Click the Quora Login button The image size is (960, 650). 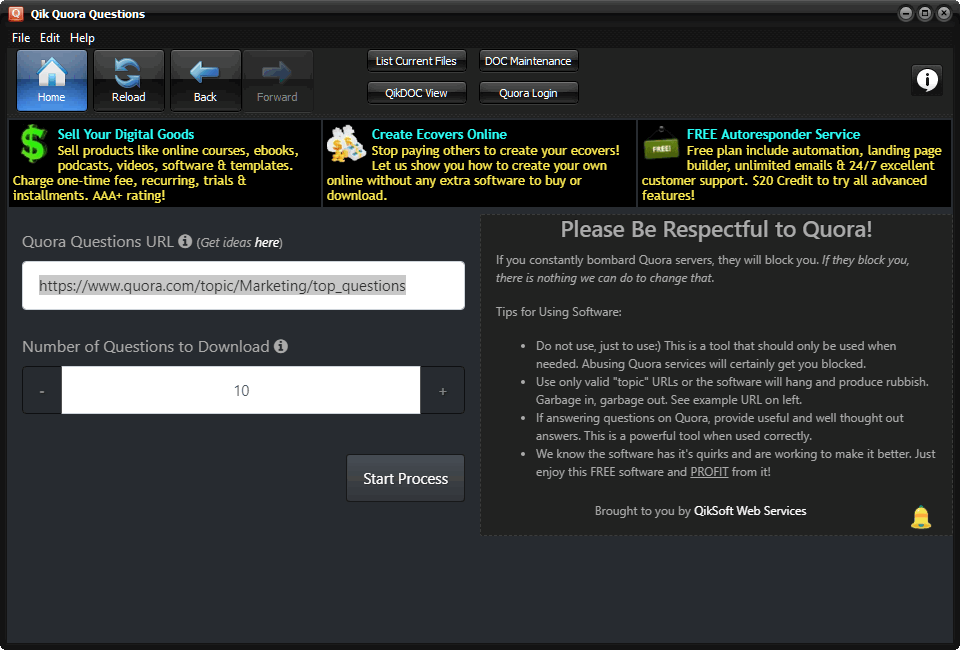click(x=528, y=93)
